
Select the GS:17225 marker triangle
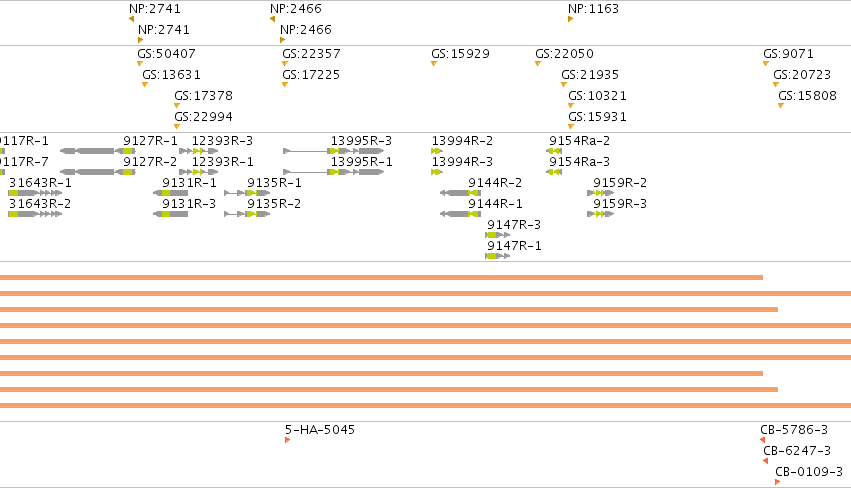285,85
